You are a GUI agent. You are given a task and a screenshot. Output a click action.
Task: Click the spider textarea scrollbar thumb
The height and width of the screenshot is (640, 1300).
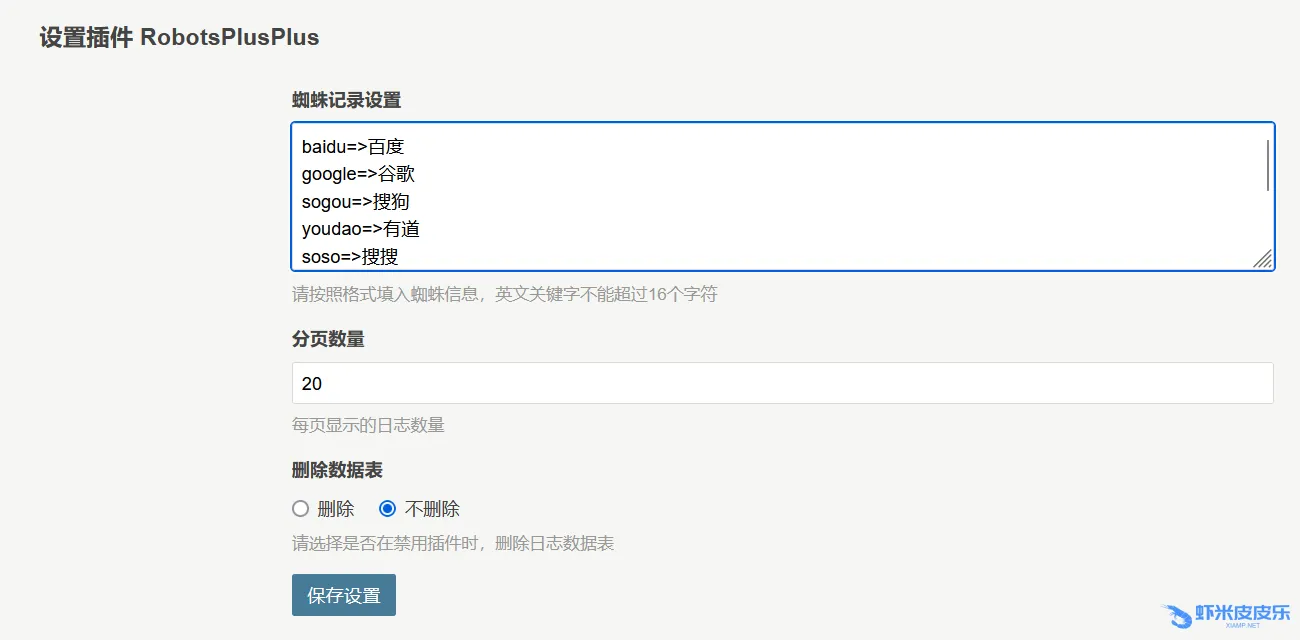pyautogui.click(x=1267, y=166)
